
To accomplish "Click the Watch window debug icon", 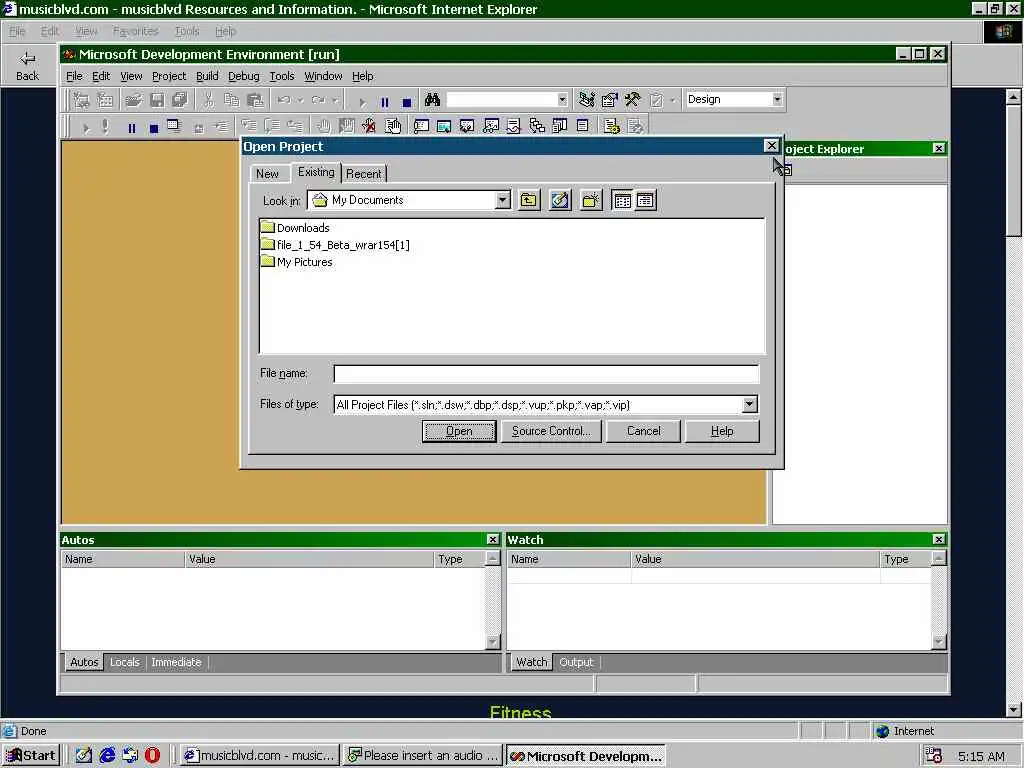I will point(490,126).
